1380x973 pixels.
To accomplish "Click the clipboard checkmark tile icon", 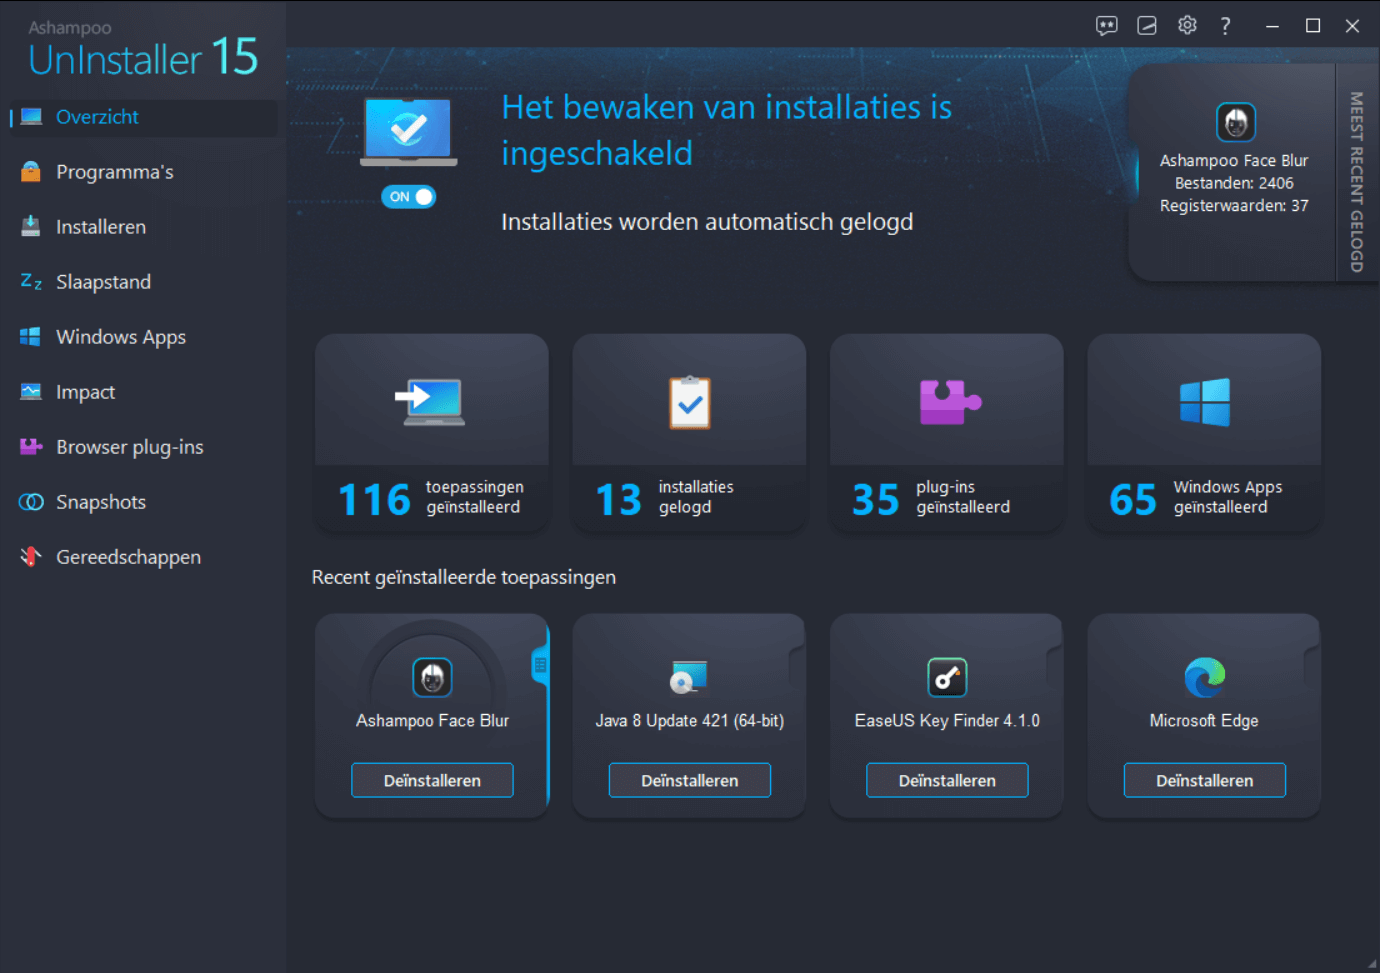I will (x=690, y=402).
